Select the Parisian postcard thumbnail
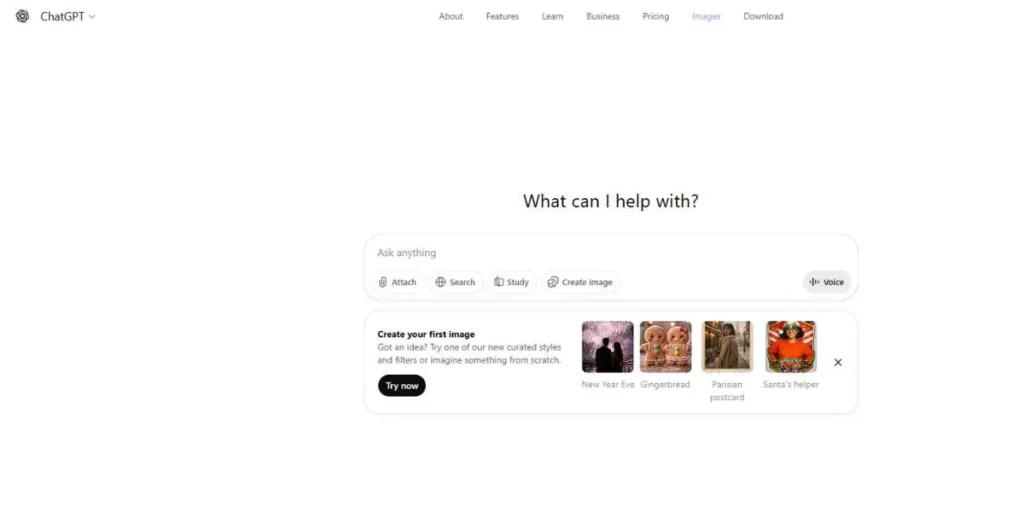1024x512 pixels. 727,347
